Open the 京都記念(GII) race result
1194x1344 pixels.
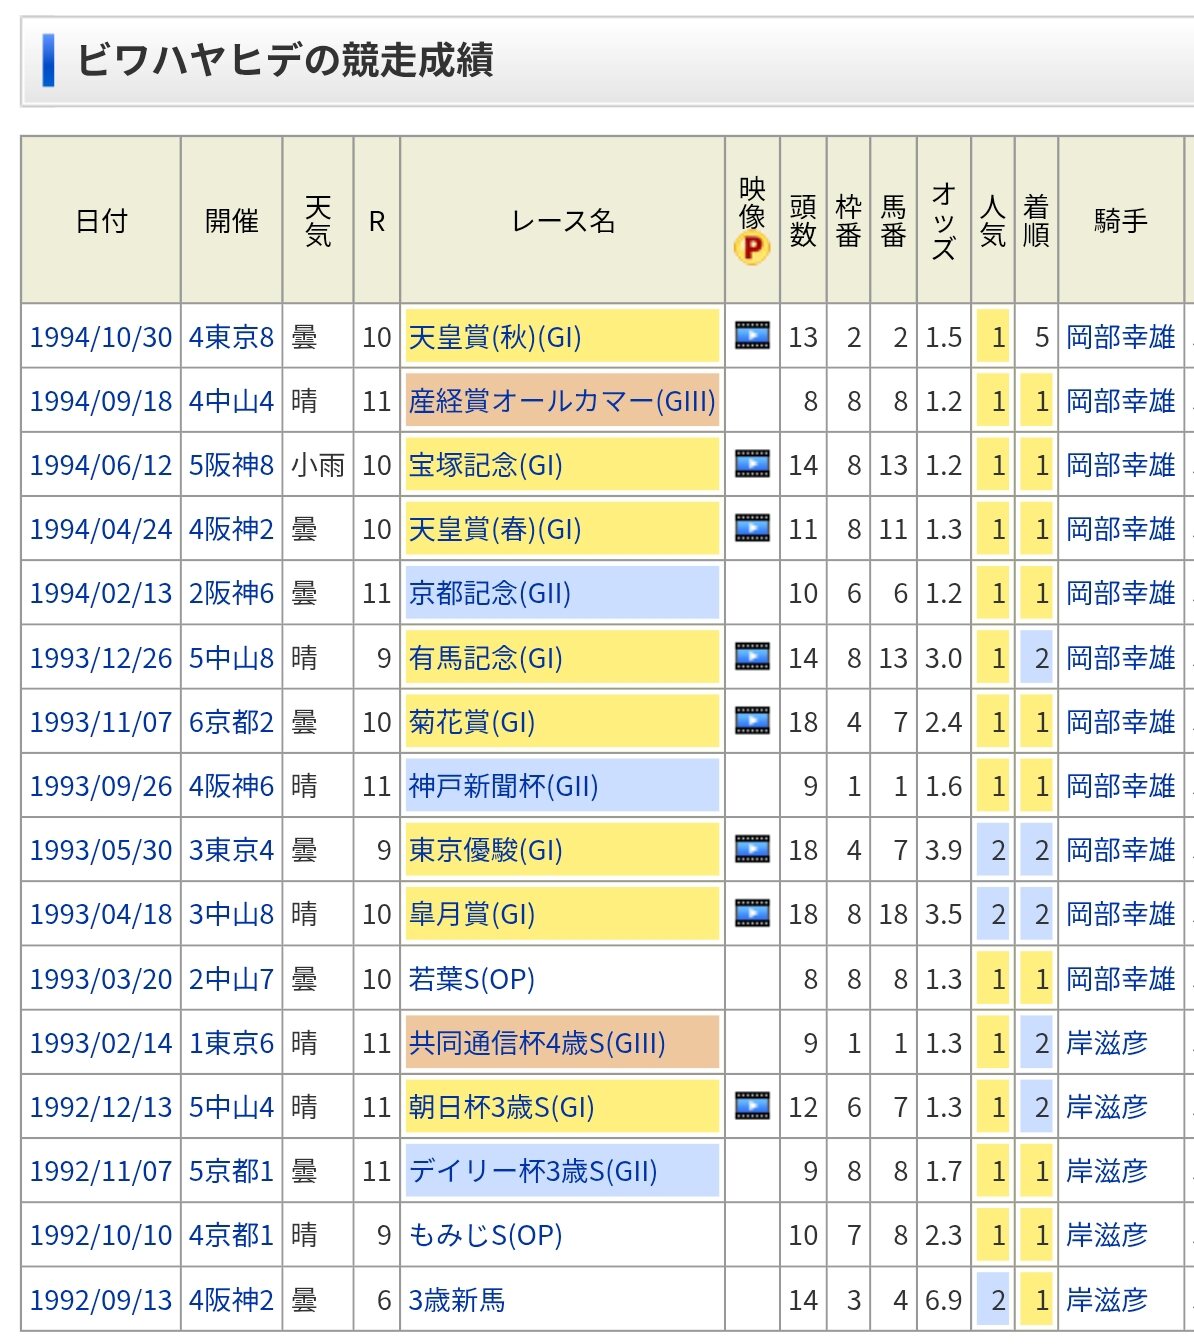pos(489,593)
